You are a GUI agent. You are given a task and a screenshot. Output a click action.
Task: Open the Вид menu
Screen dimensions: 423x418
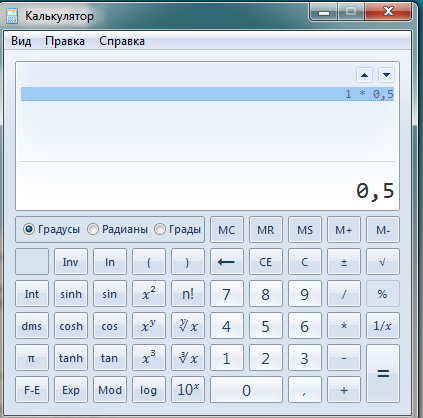point(21,41)
